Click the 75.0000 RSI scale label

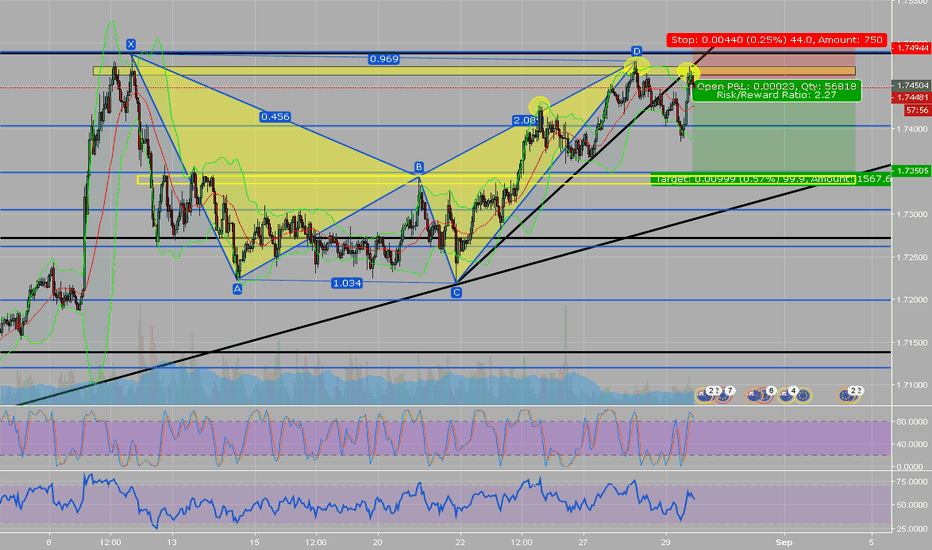(911, 482)
